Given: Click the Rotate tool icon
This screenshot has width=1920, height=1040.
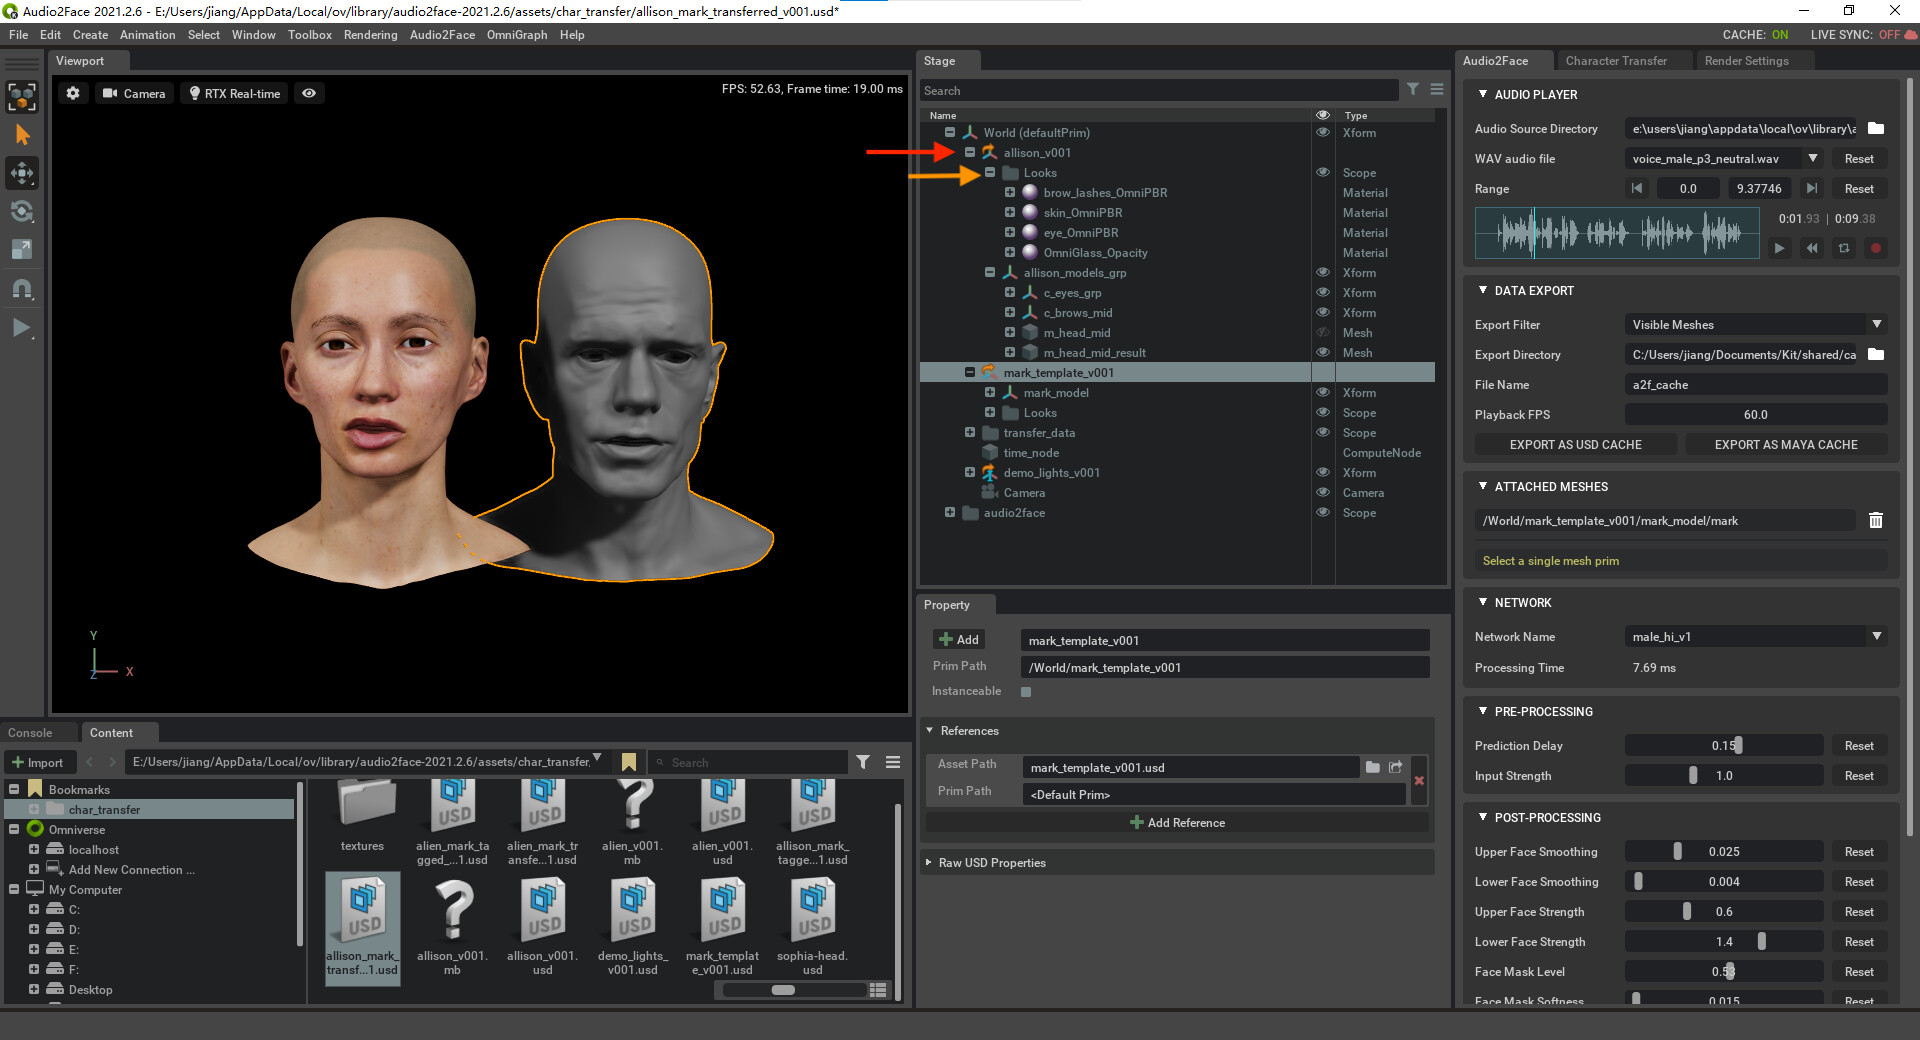Looking at the screenshot, I should coord(22,211).
